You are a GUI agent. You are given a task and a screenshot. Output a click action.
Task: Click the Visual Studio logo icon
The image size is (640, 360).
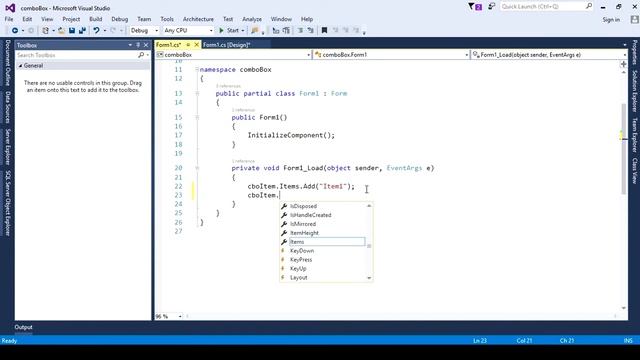(10, 8)
